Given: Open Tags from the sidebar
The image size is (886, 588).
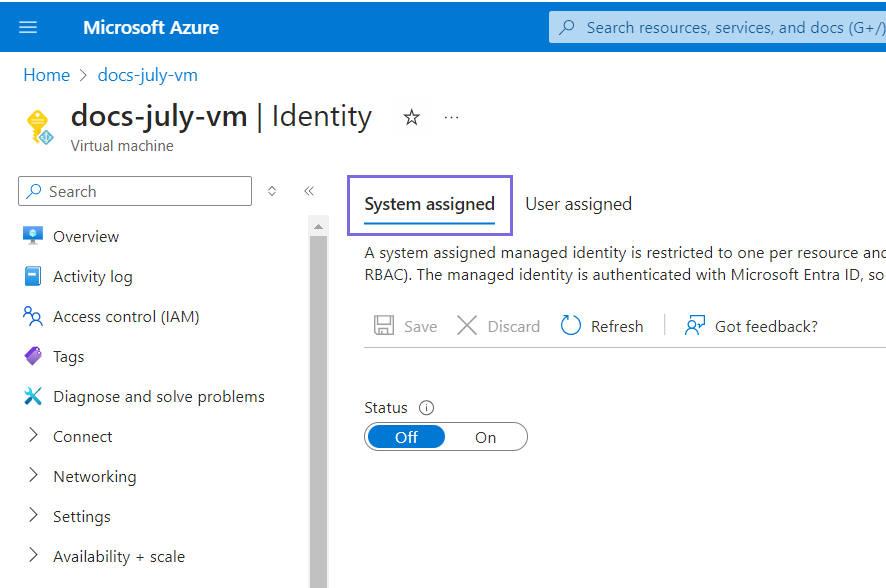Looking at the screenshot, I should coord(68,357).
